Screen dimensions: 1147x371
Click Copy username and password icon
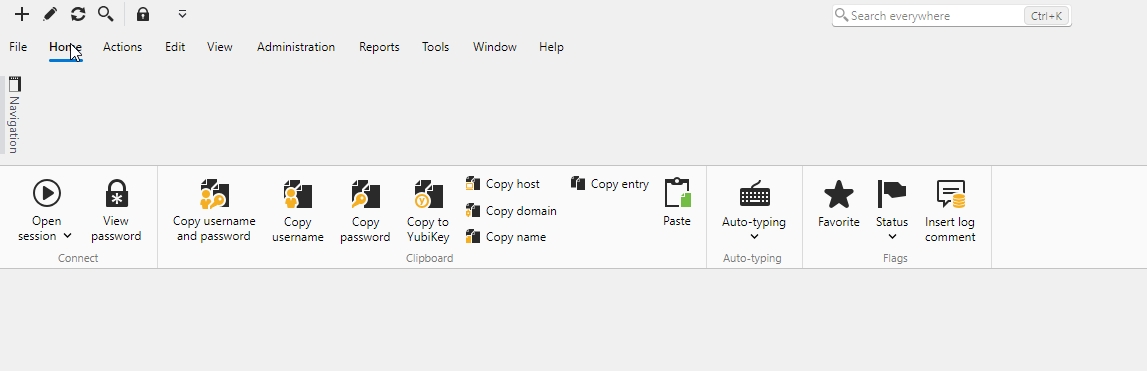pos(214,194)
